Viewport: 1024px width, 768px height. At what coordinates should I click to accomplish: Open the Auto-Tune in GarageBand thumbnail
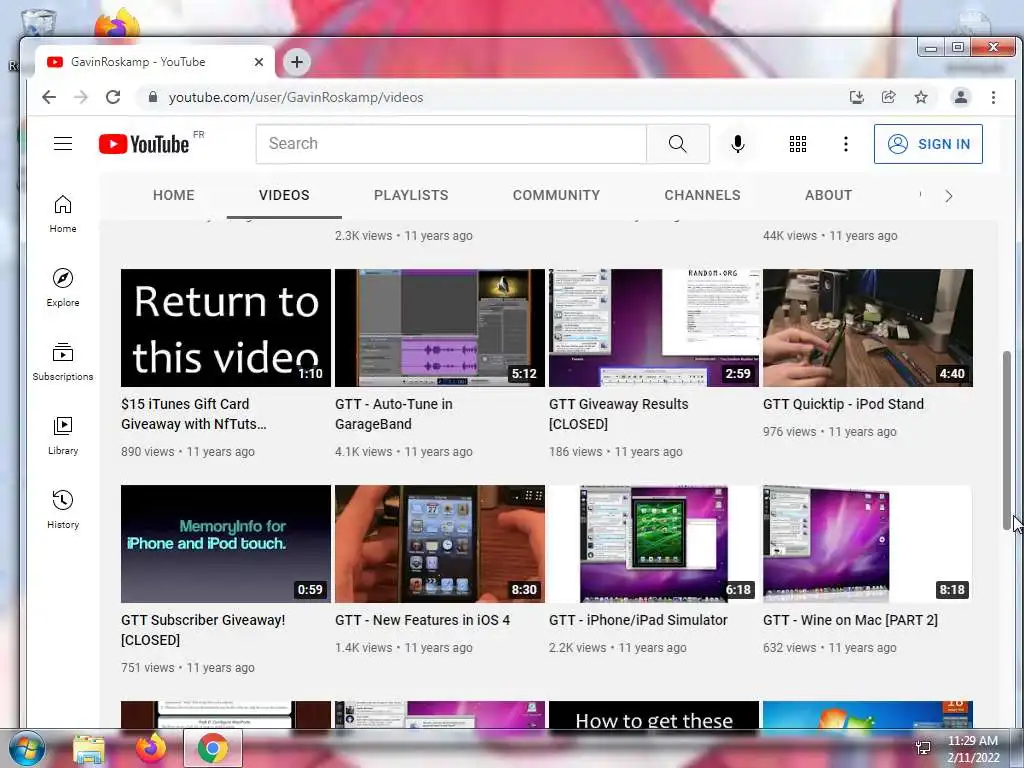[x=440, y=328]
